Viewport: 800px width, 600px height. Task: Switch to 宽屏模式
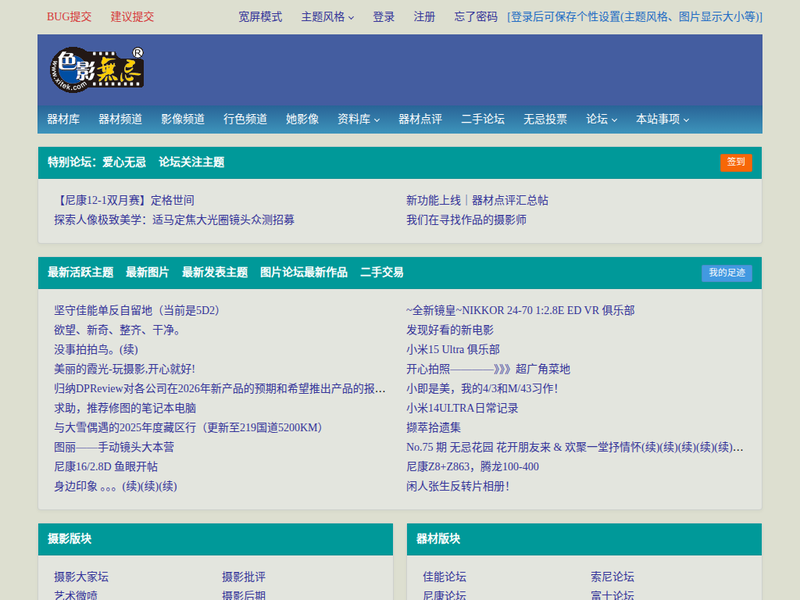(260, 17)
